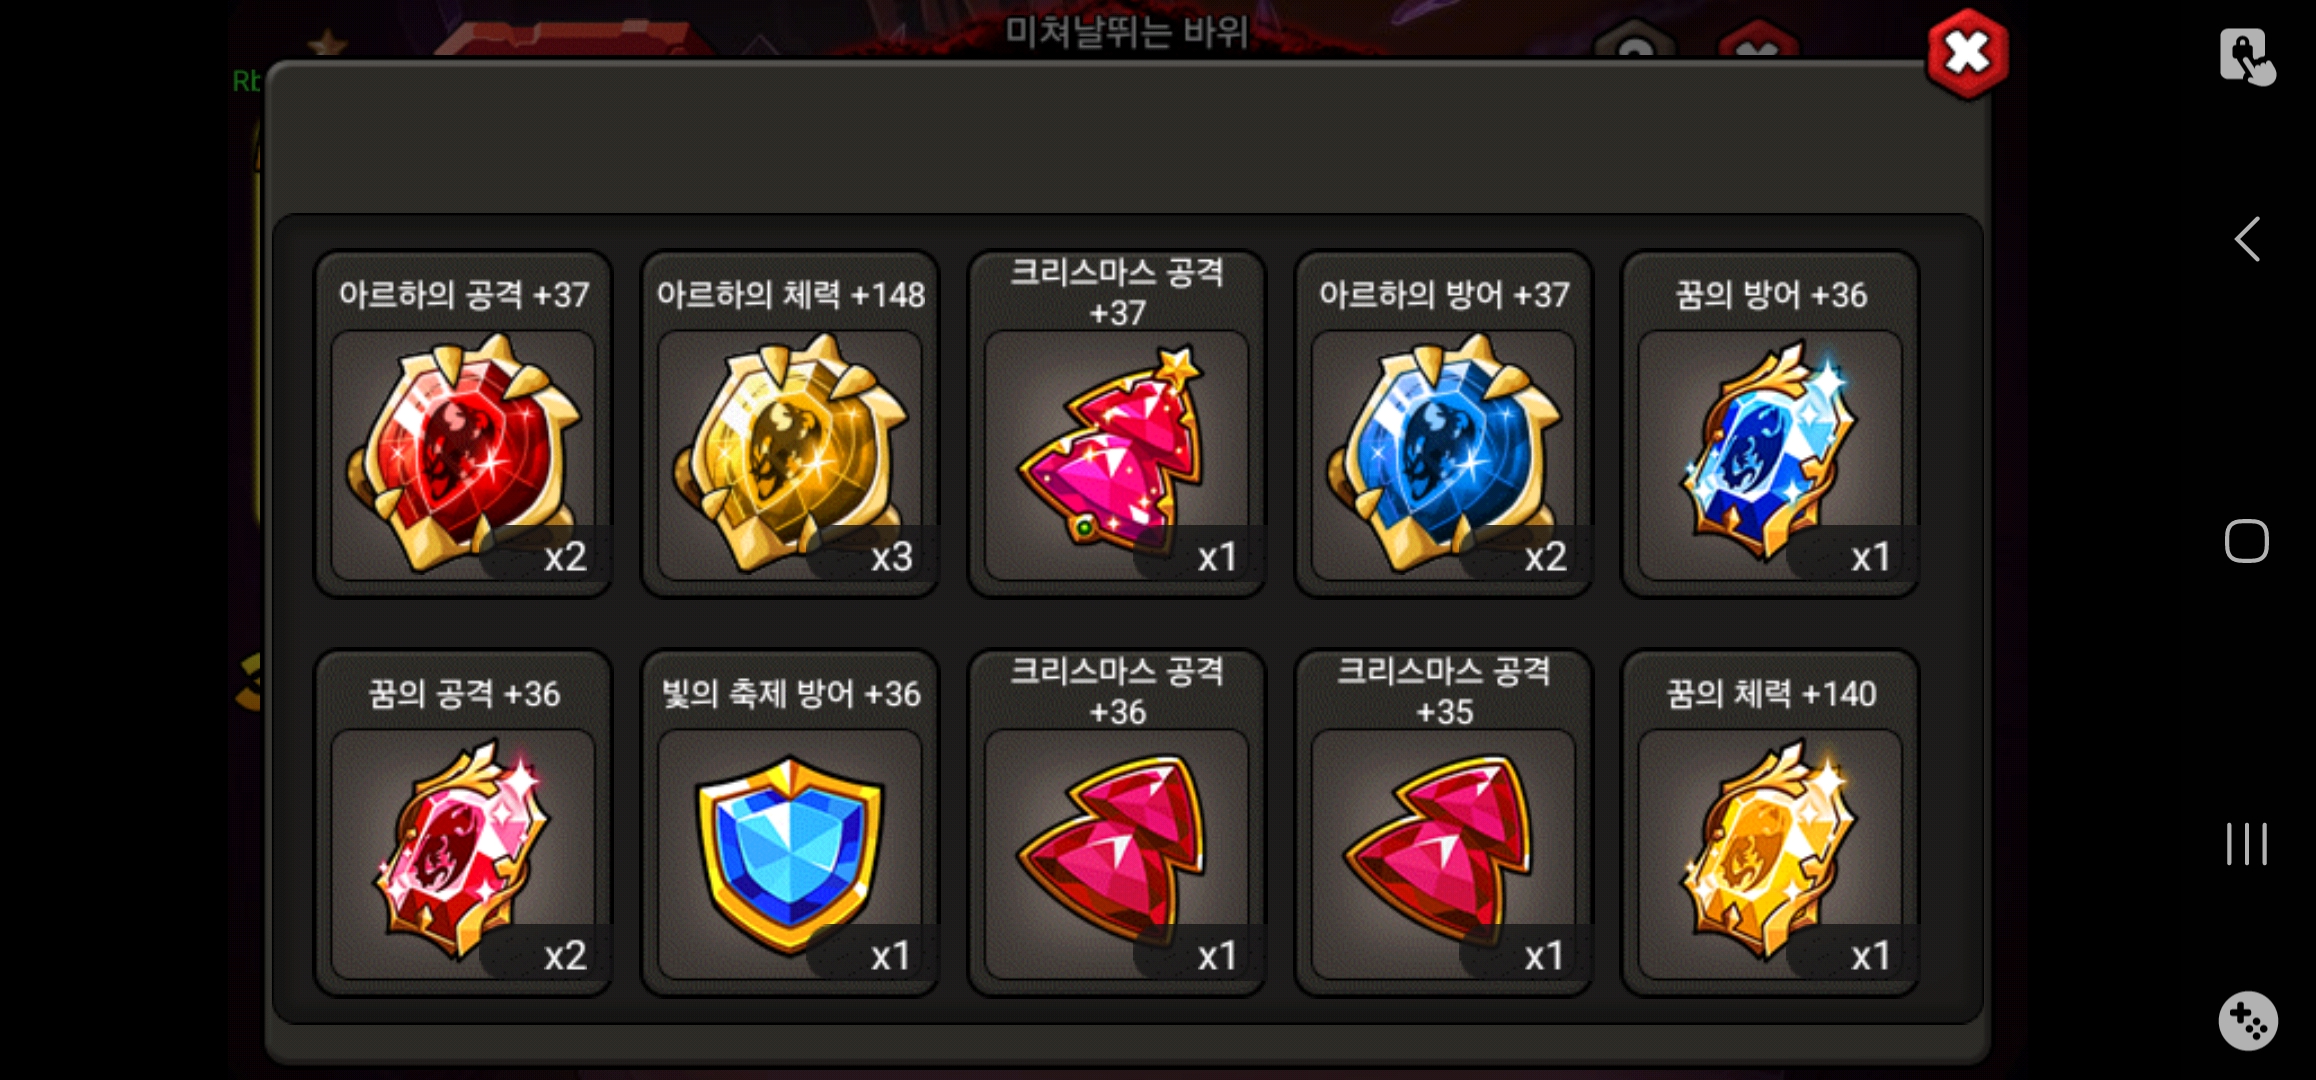Select the gold 아르하의 체력 +148 jewel
Image resolution: width=2316 pixels, height=1080 pixels.
coord(790,454)
